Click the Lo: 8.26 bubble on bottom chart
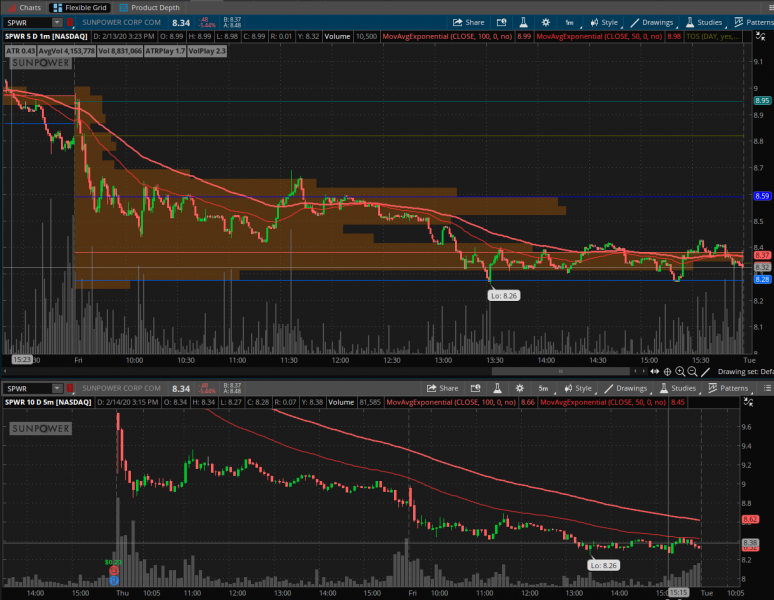774x600 pixels. (603, 565)
